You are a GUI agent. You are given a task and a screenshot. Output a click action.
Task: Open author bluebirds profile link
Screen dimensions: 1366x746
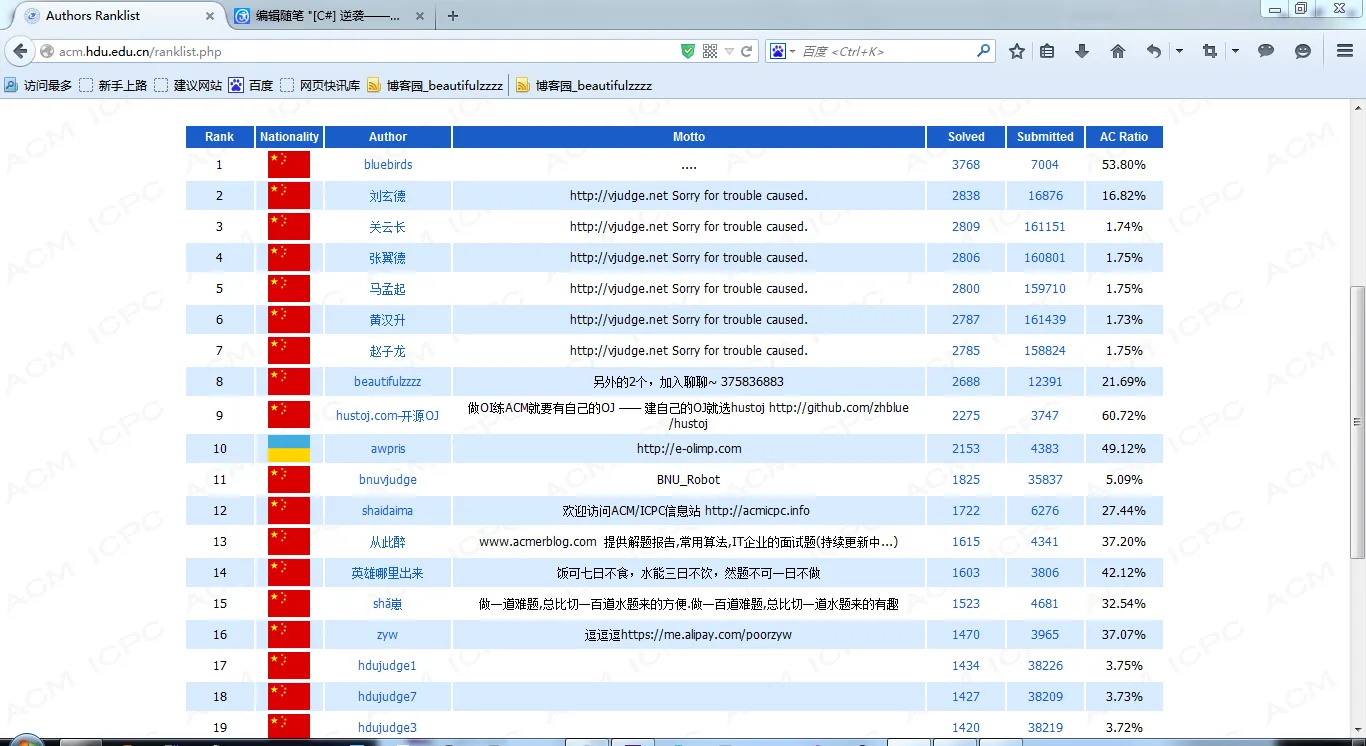coord(388,165)
